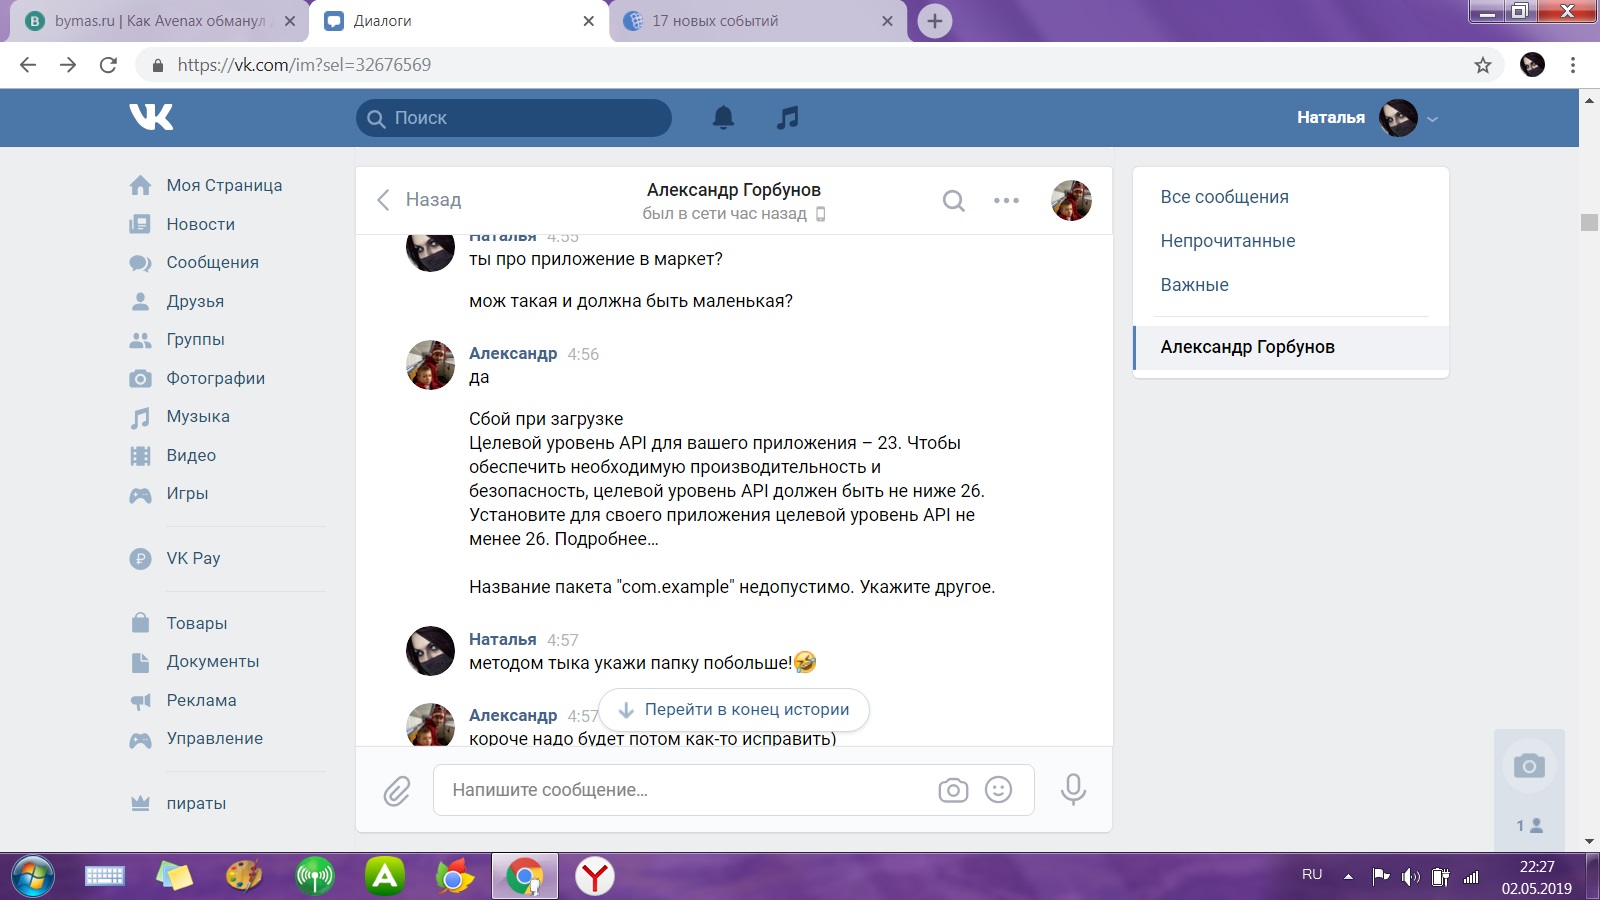1600x900 pixels.
Task: Search within this conversation
Action: pyautogui.click(x=953, y=201)
